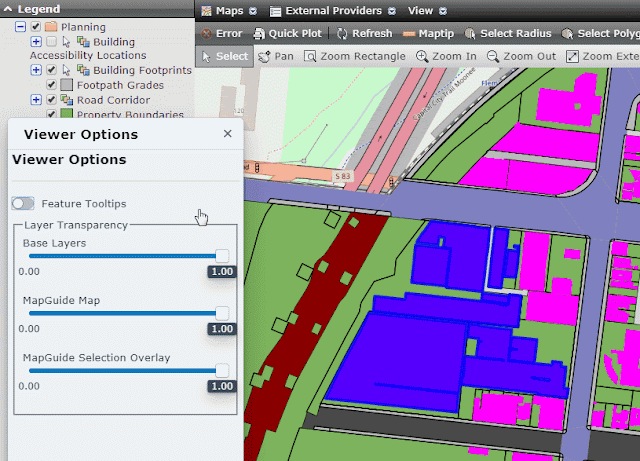
Task: Click the Select arrow cursor icon
Action: point(206,56)
